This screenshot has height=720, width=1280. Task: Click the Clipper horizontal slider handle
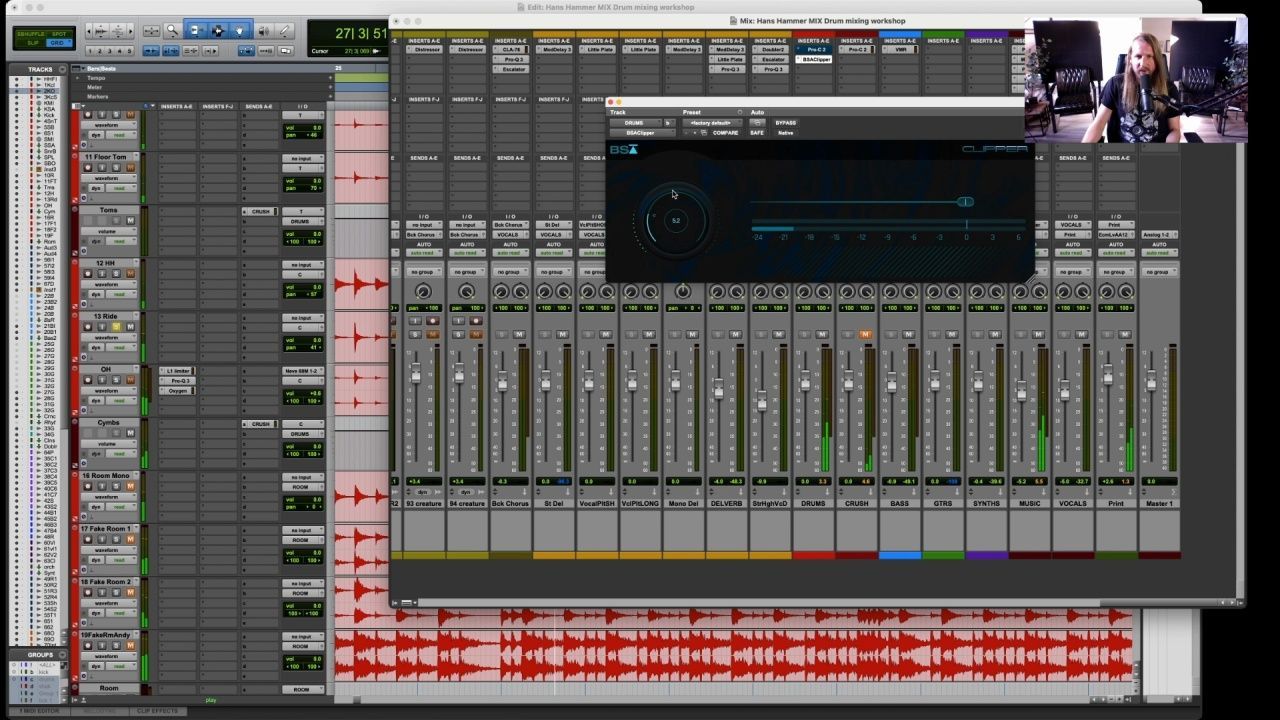(x=965, y=202)
